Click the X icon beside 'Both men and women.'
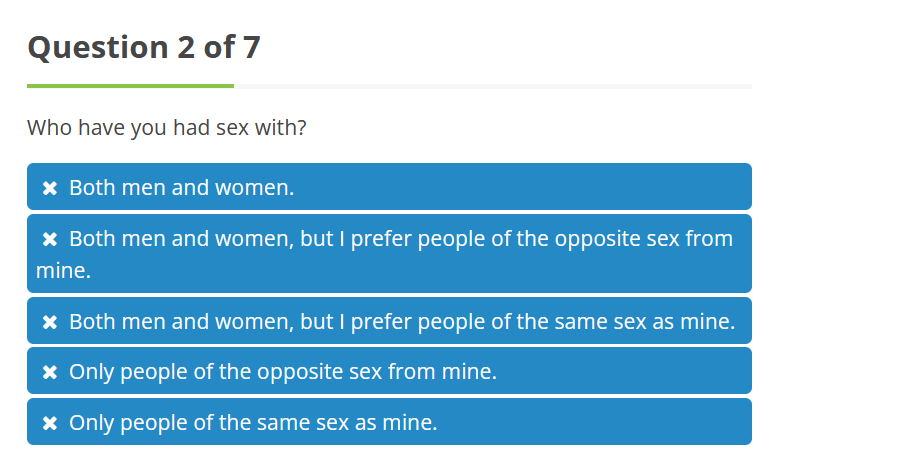Viewport: 897px width, 474px height. click(x=50, y=188)
